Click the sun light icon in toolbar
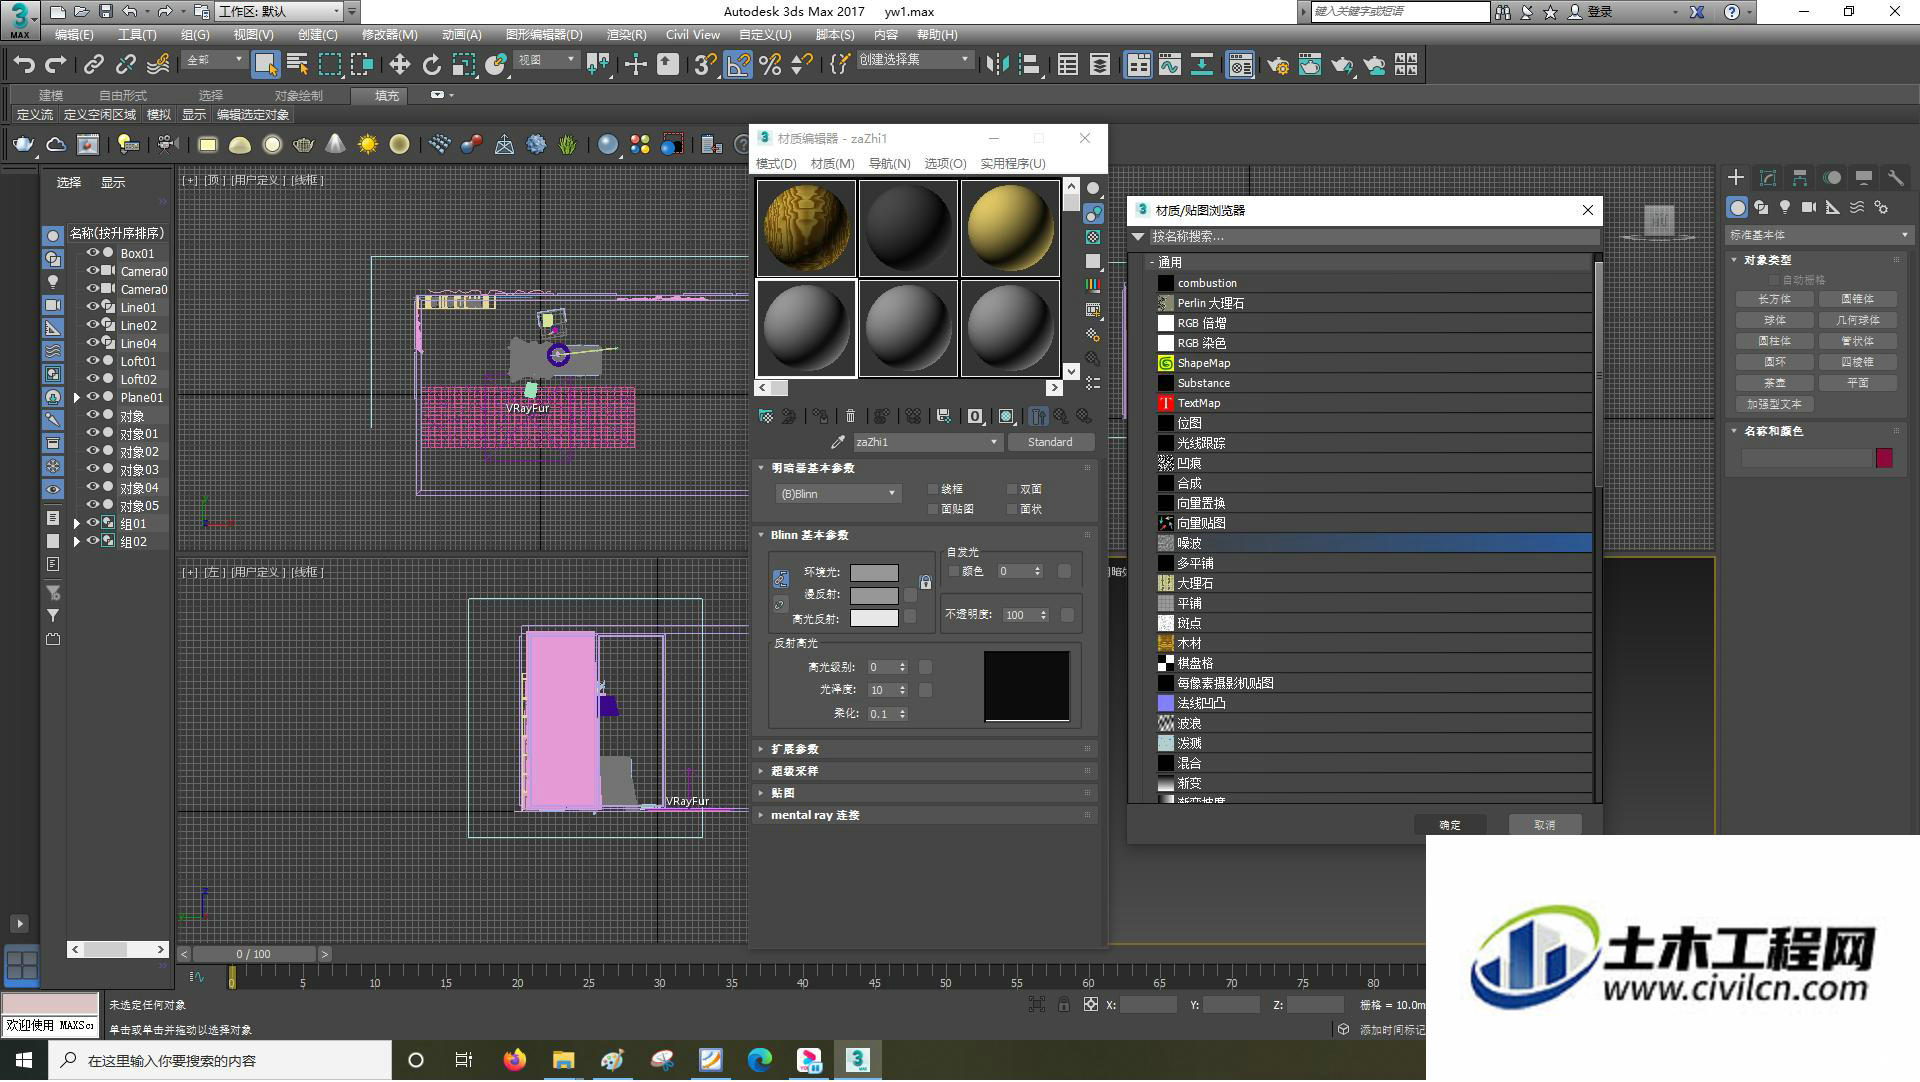Viewport: 1920px width, 1082px height. [x=368, y=145]
